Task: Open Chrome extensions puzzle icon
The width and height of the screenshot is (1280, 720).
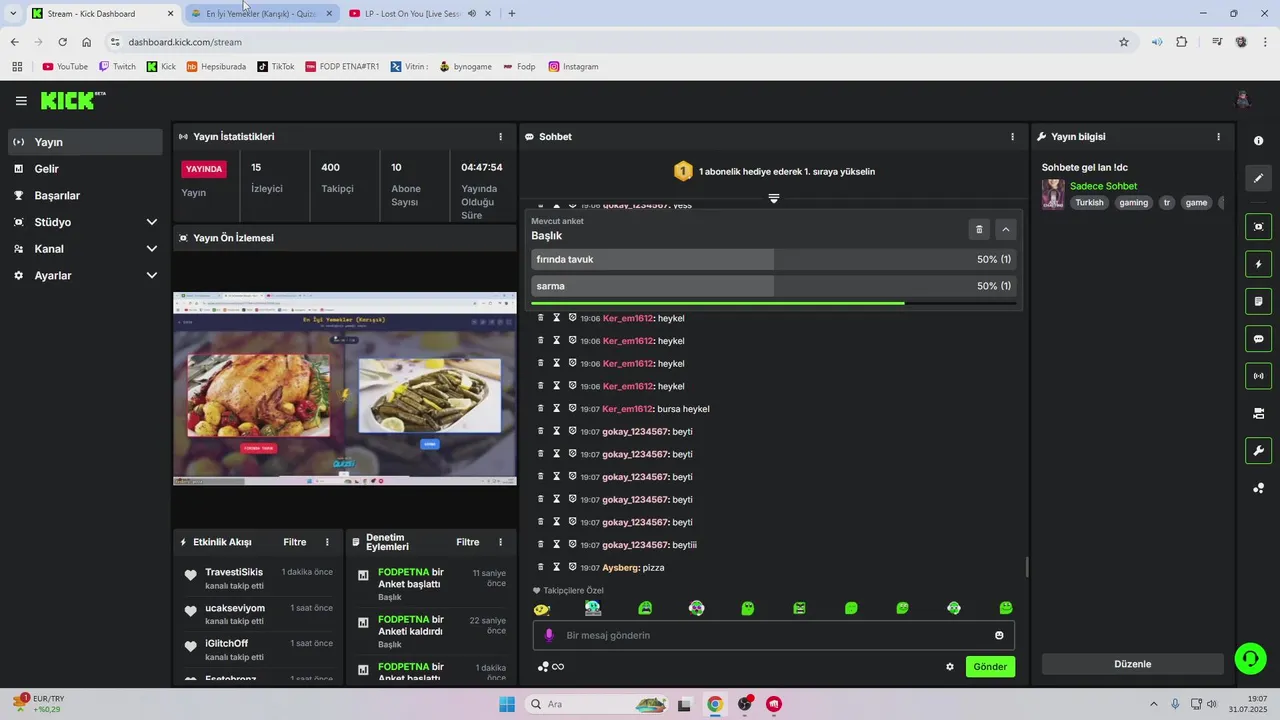Action: (x=1182, y=42)
